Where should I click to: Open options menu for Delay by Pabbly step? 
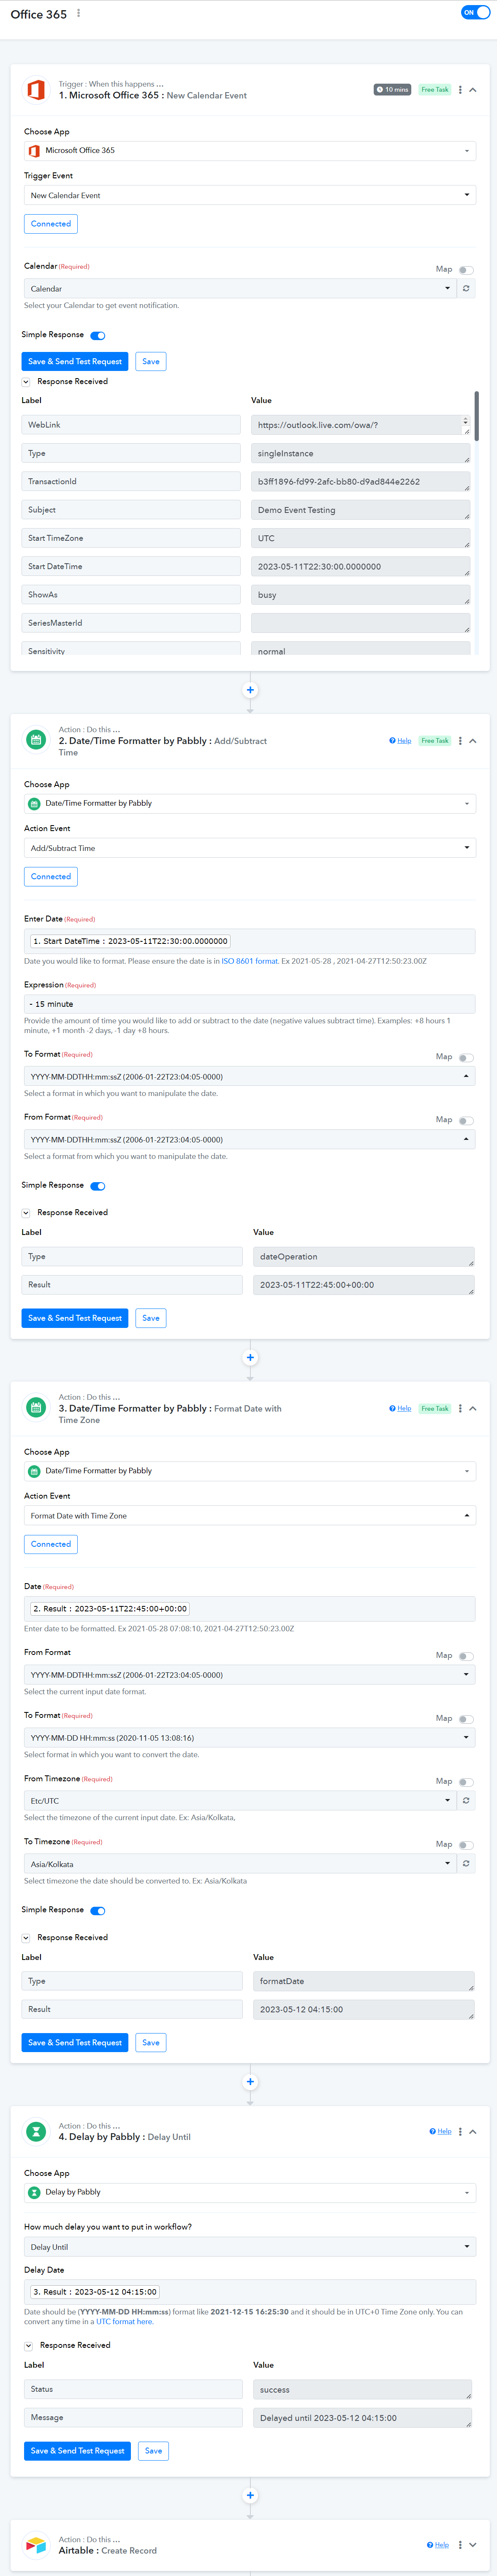tap(460, 2131)
